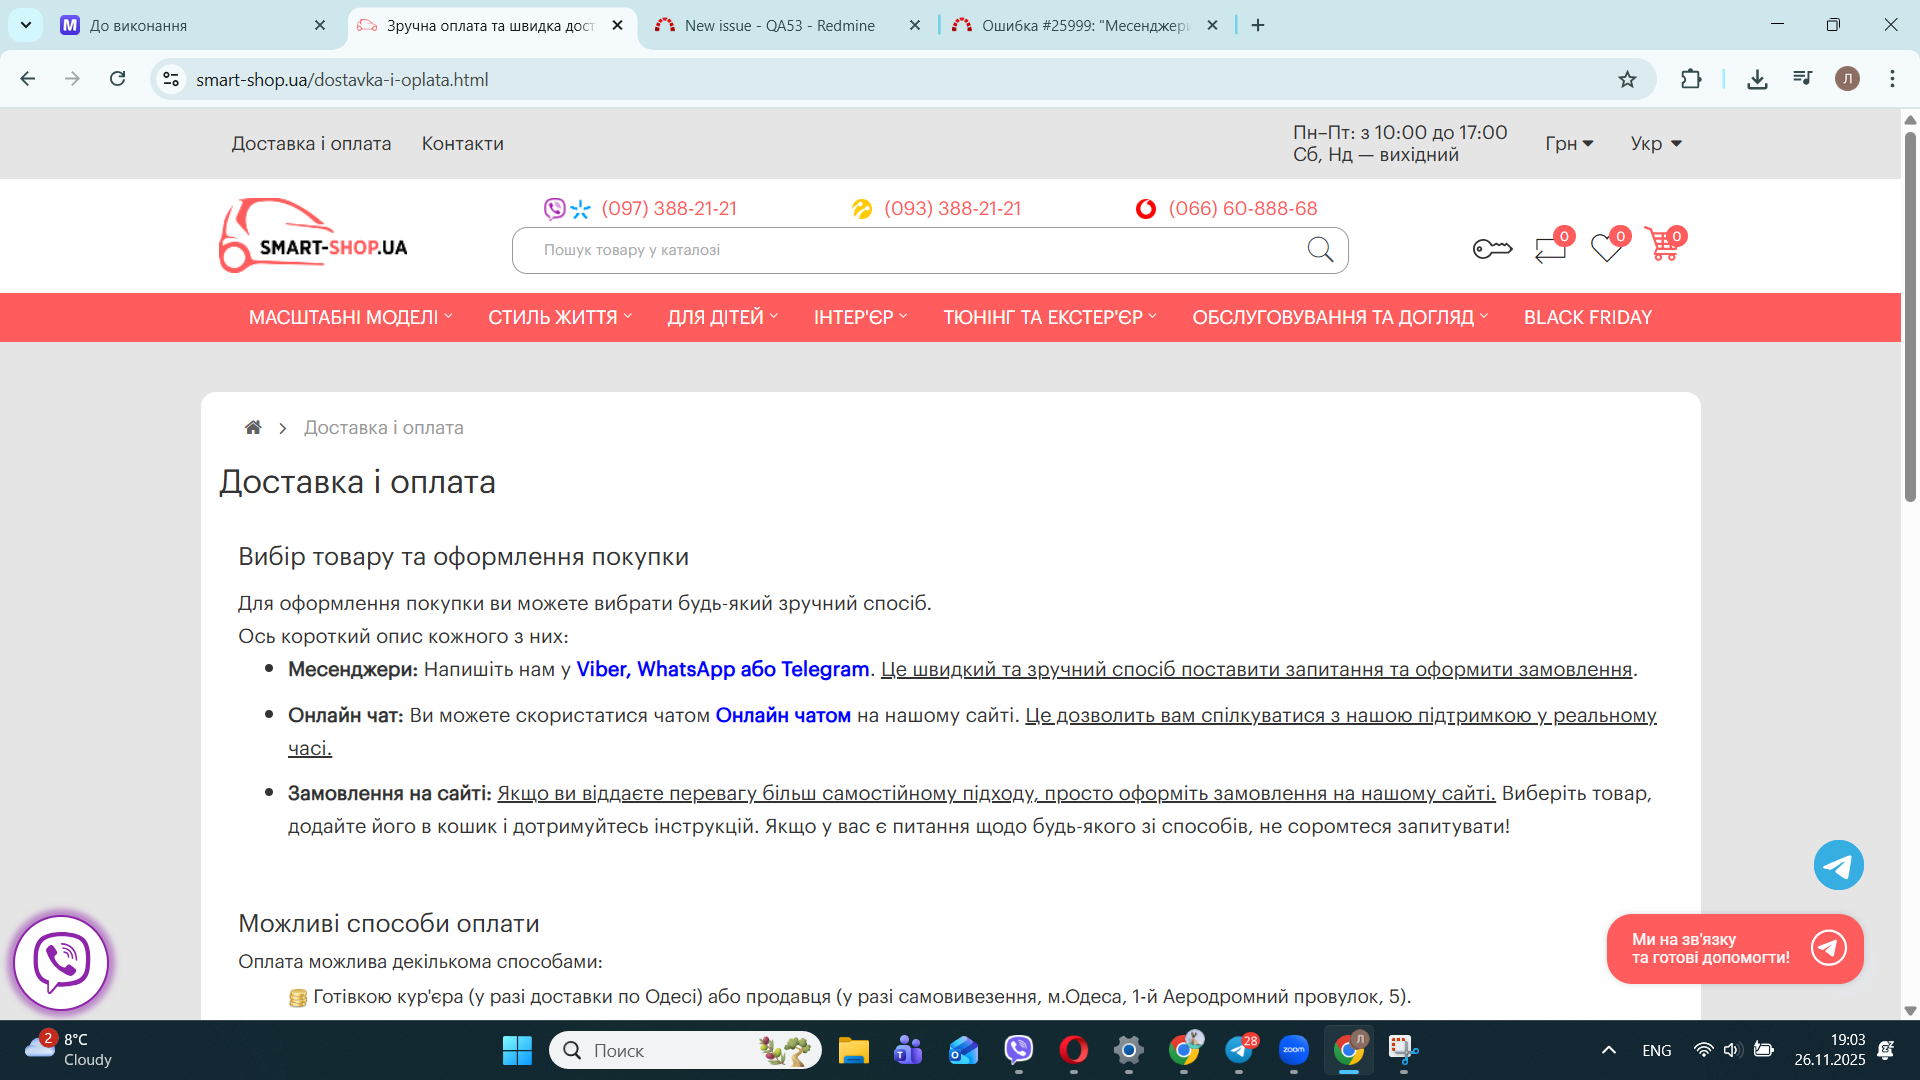Image resolution: width=1920 pixels, height=1080 pixels.
Task: Click the home breadcrumb icon
Action: click(x=253, y=428)
